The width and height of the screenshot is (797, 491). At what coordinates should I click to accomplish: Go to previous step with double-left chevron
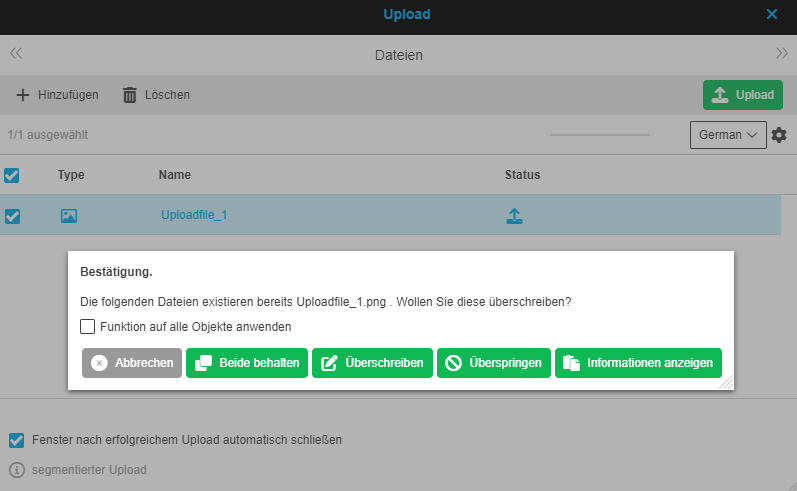(x=16, y=53)
